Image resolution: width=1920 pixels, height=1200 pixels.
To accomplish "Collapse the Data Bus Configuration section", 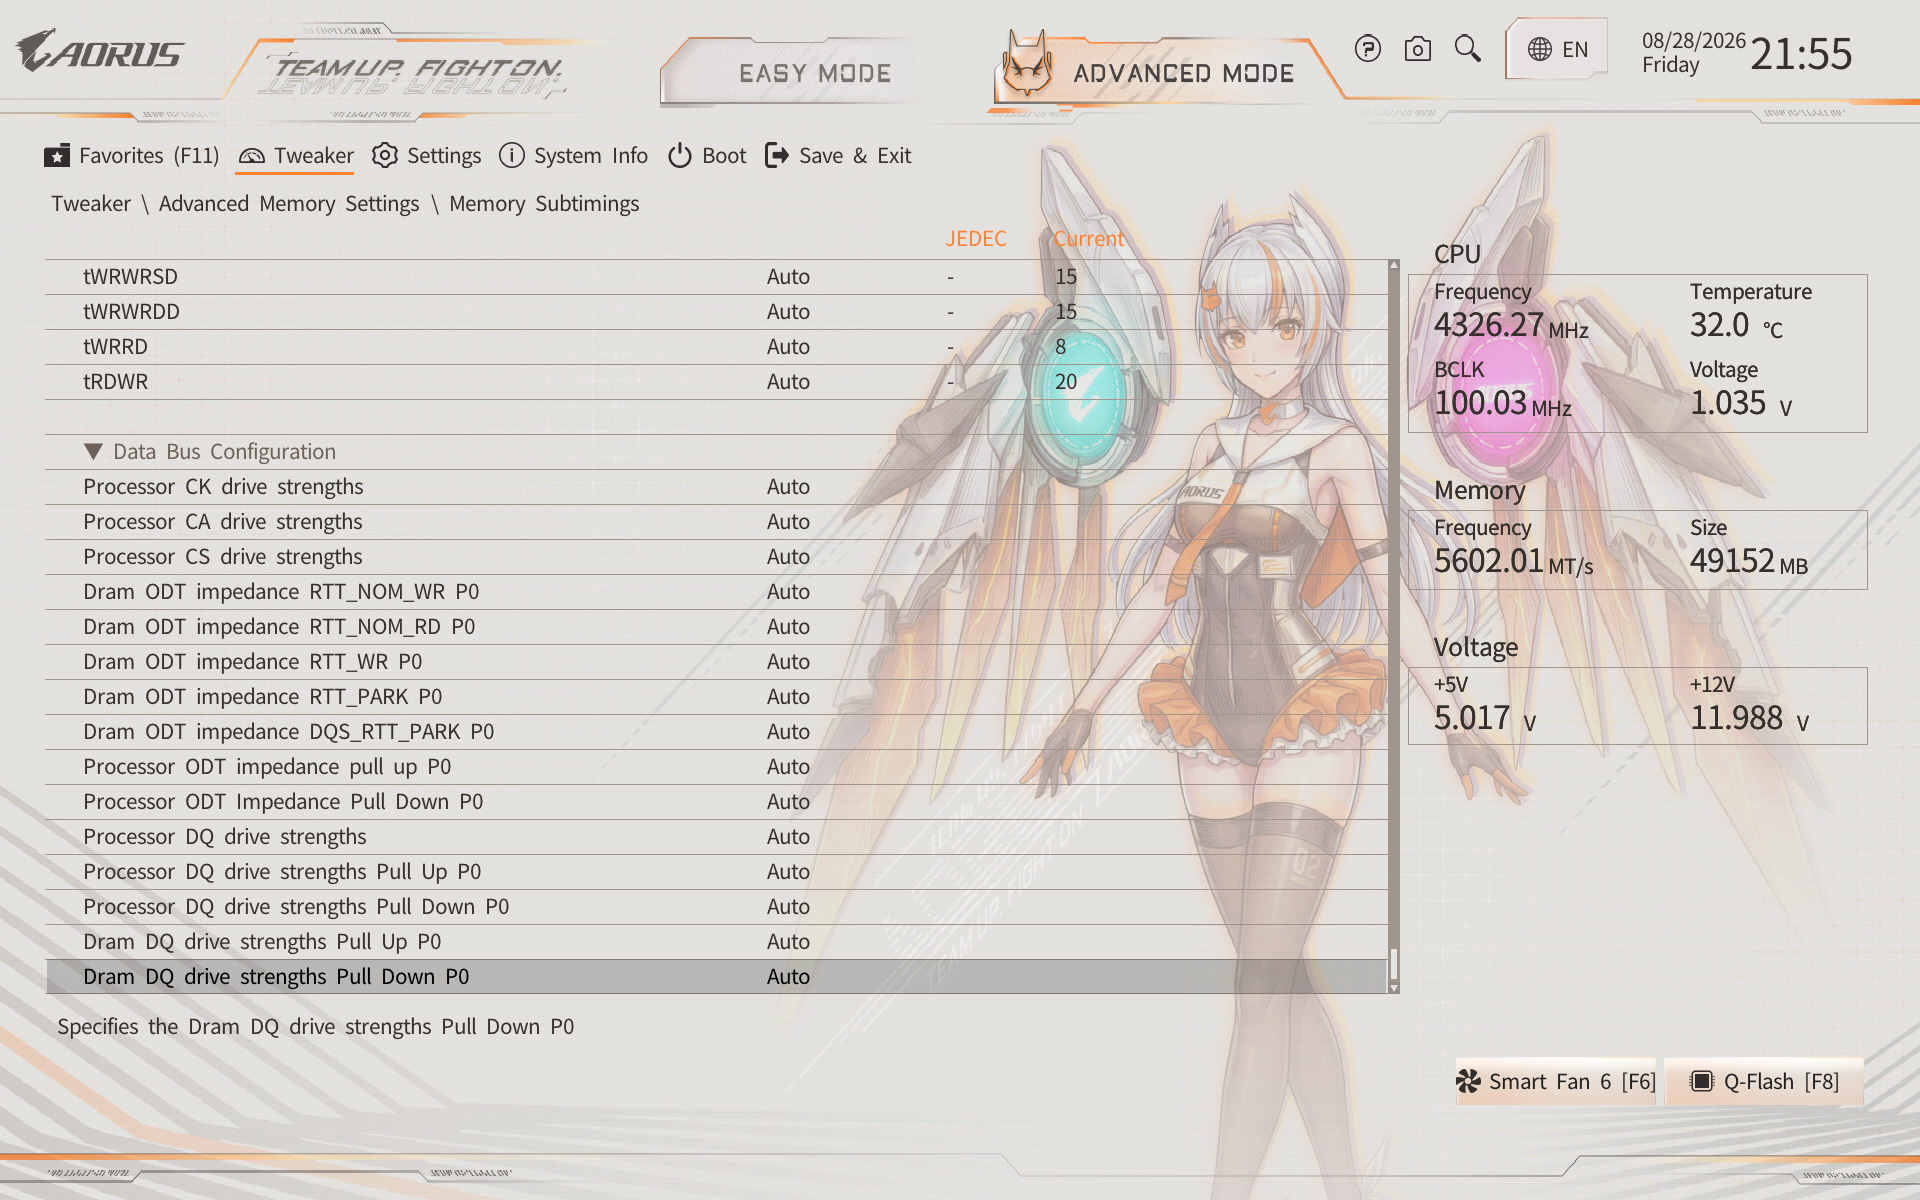I will click(x=93, y=451).
